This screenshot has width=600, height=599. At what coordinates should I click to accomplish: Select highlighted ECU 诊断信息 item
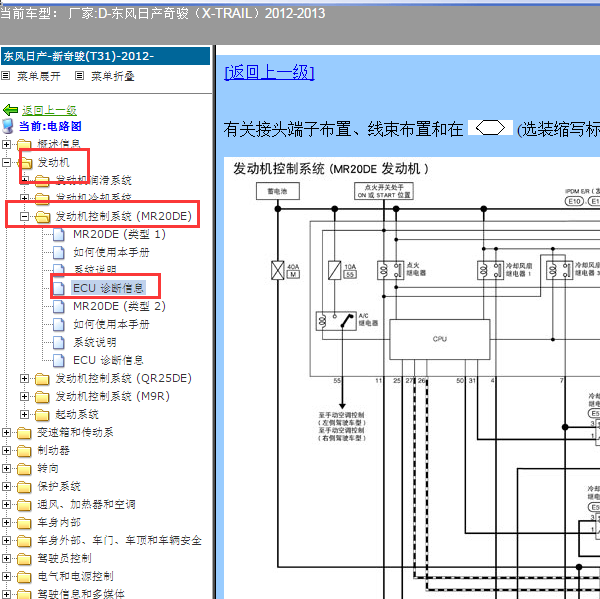pyautogui.click(x=108, y=288)
